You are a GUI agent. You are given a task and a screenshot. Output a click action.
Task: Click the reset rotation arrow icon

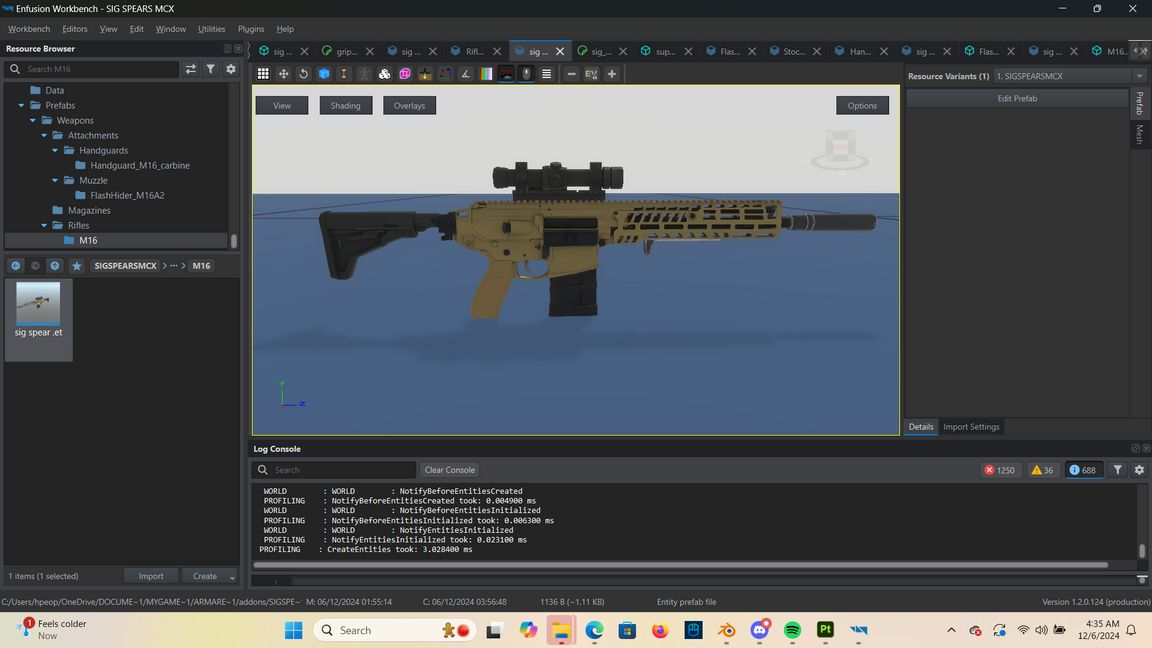(304, 74)
